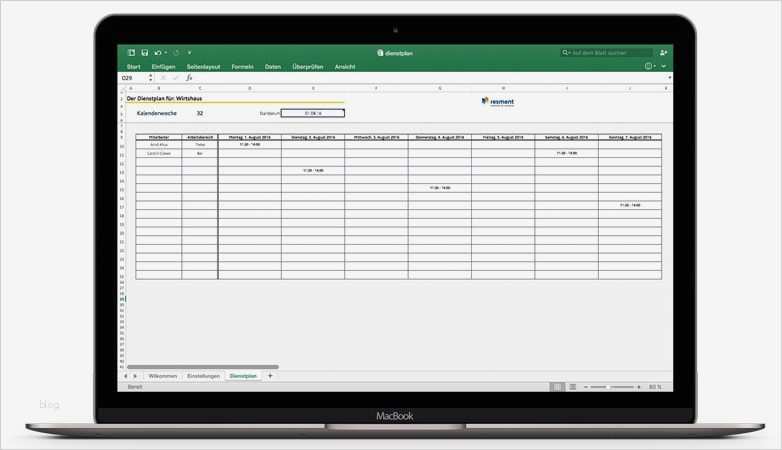This screenshot has height=450, width=782.
Task: Focus the sheet search field
Action: (606, 52)
